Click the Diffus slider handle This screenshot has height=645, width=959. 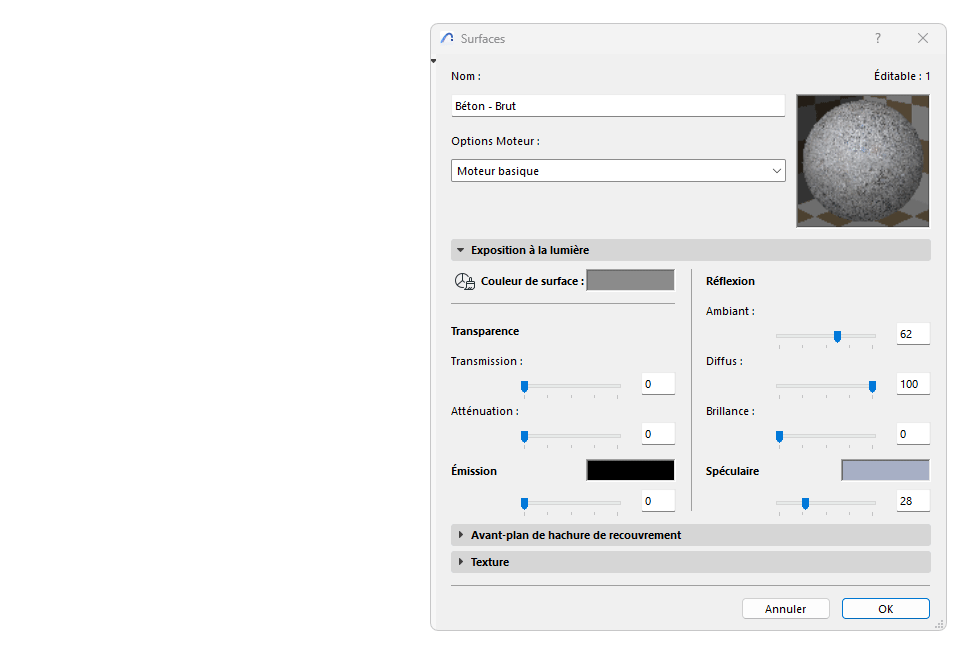(871, 386)
